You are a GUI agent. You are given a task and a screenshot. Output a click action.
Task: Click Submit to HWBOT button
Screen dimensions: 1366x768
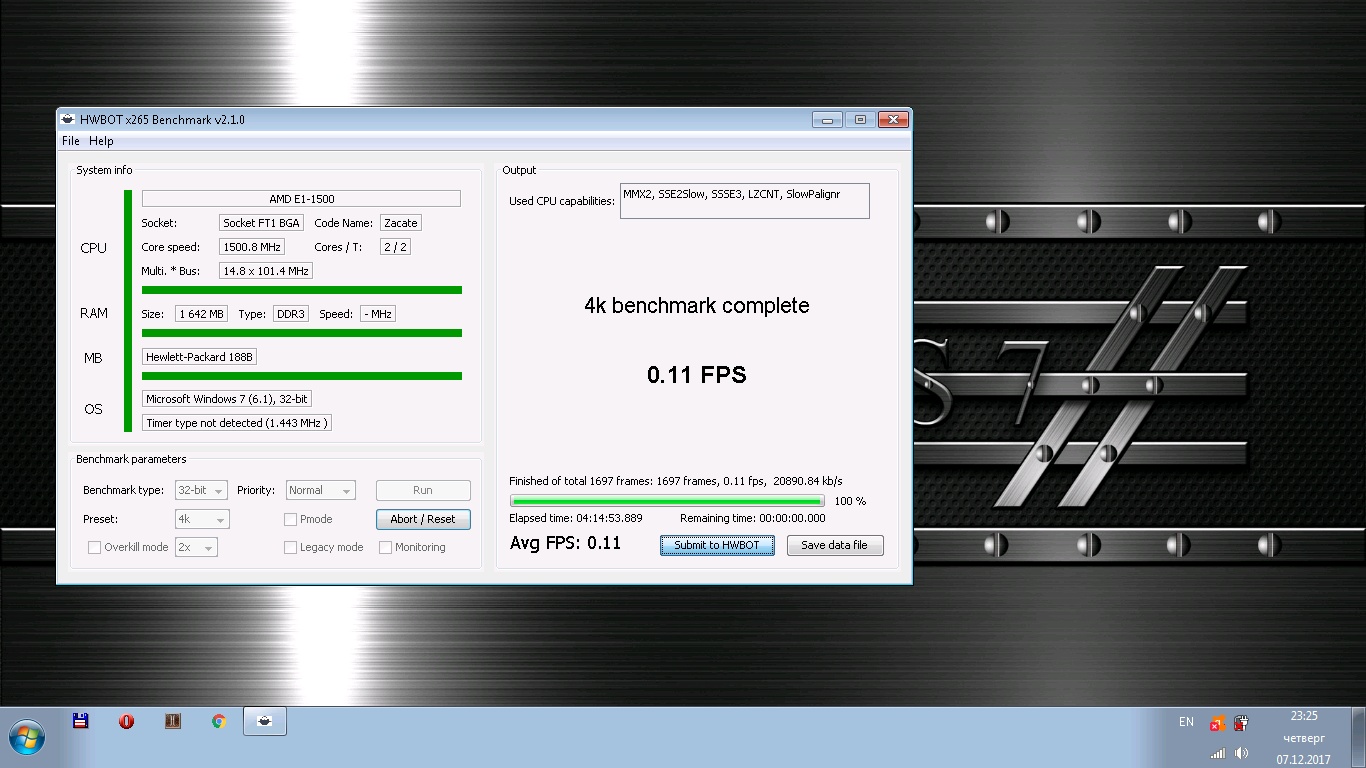[x=717, y=545]
